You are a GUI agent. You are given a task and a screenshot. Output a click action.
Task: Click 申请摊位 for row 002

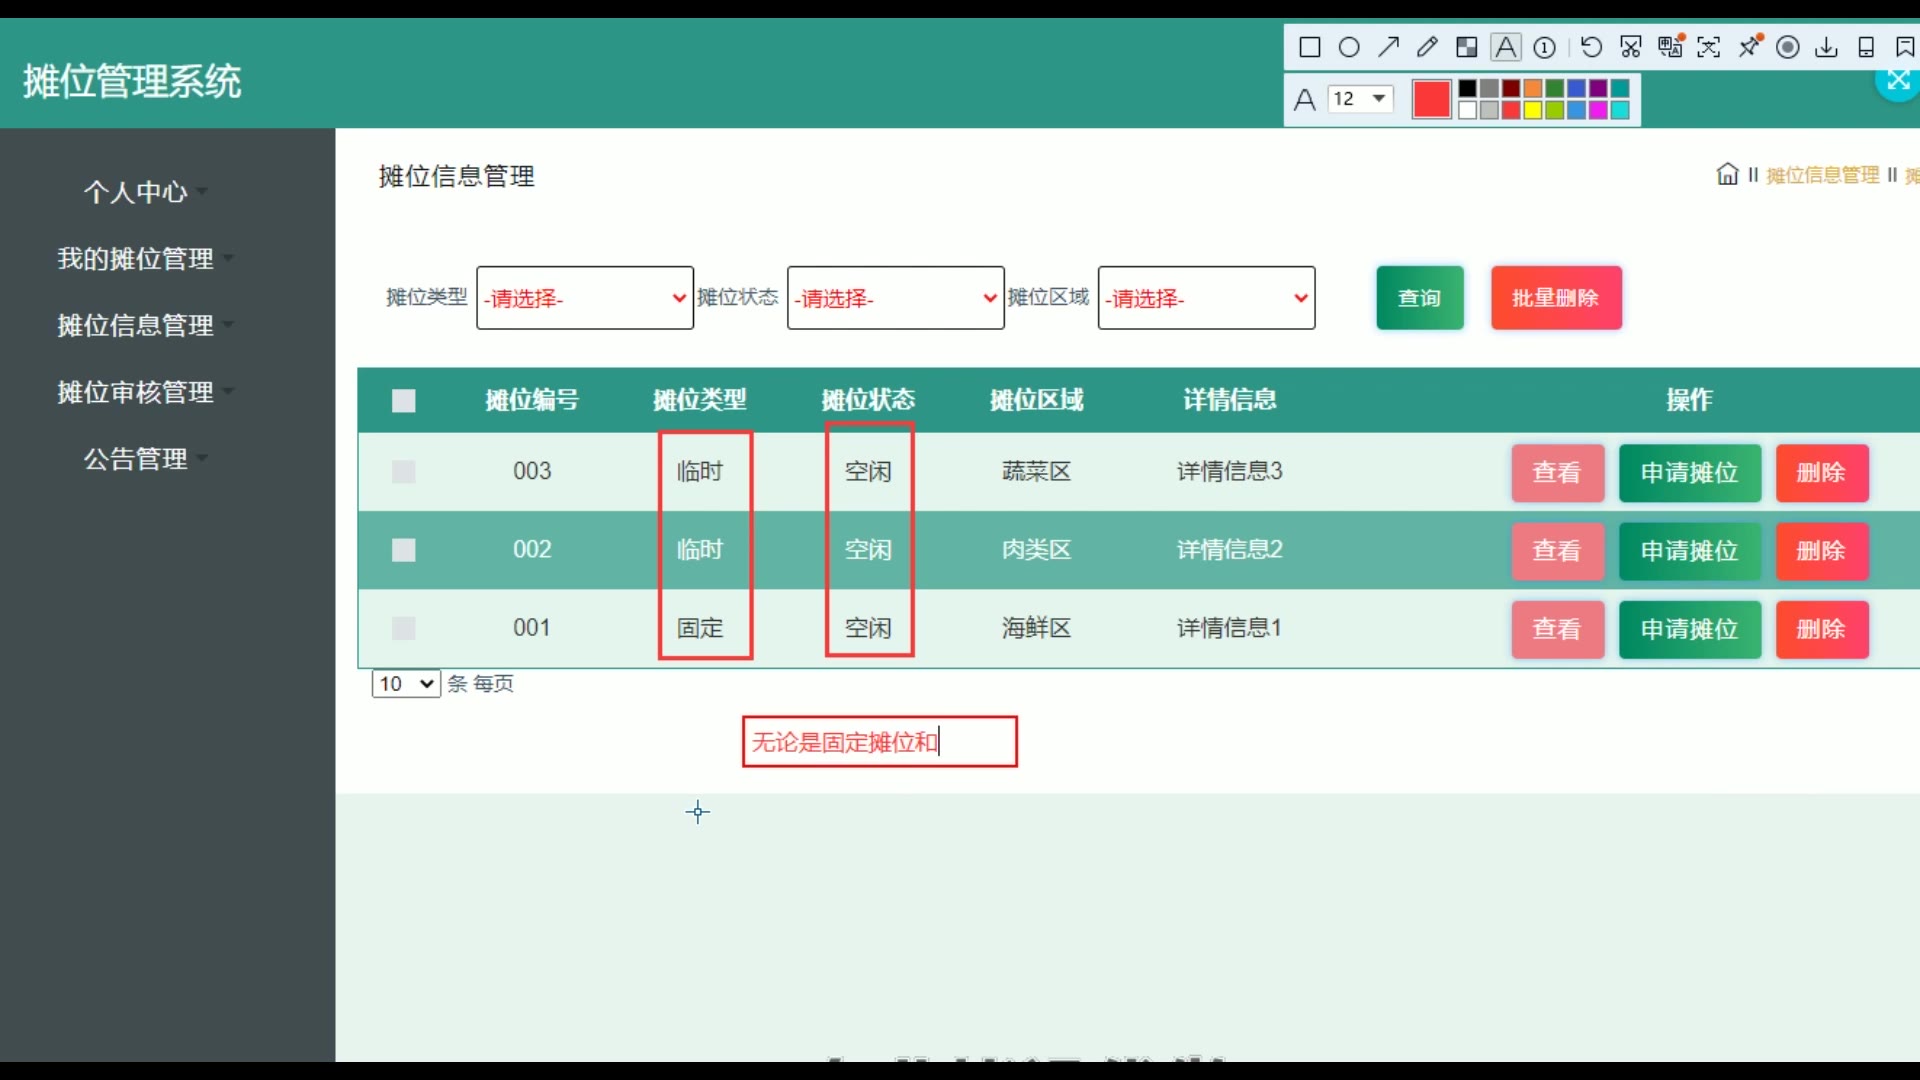pyautogui.click(x=1689, y=551)
